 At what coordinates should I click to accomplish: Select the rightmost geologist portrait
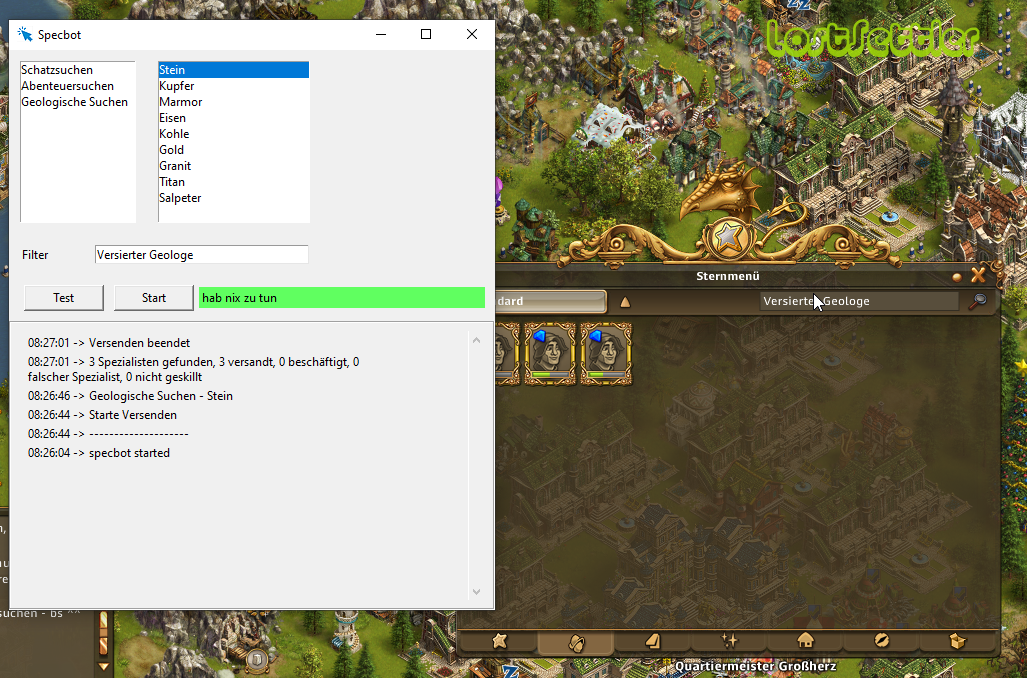click(606, 352)
